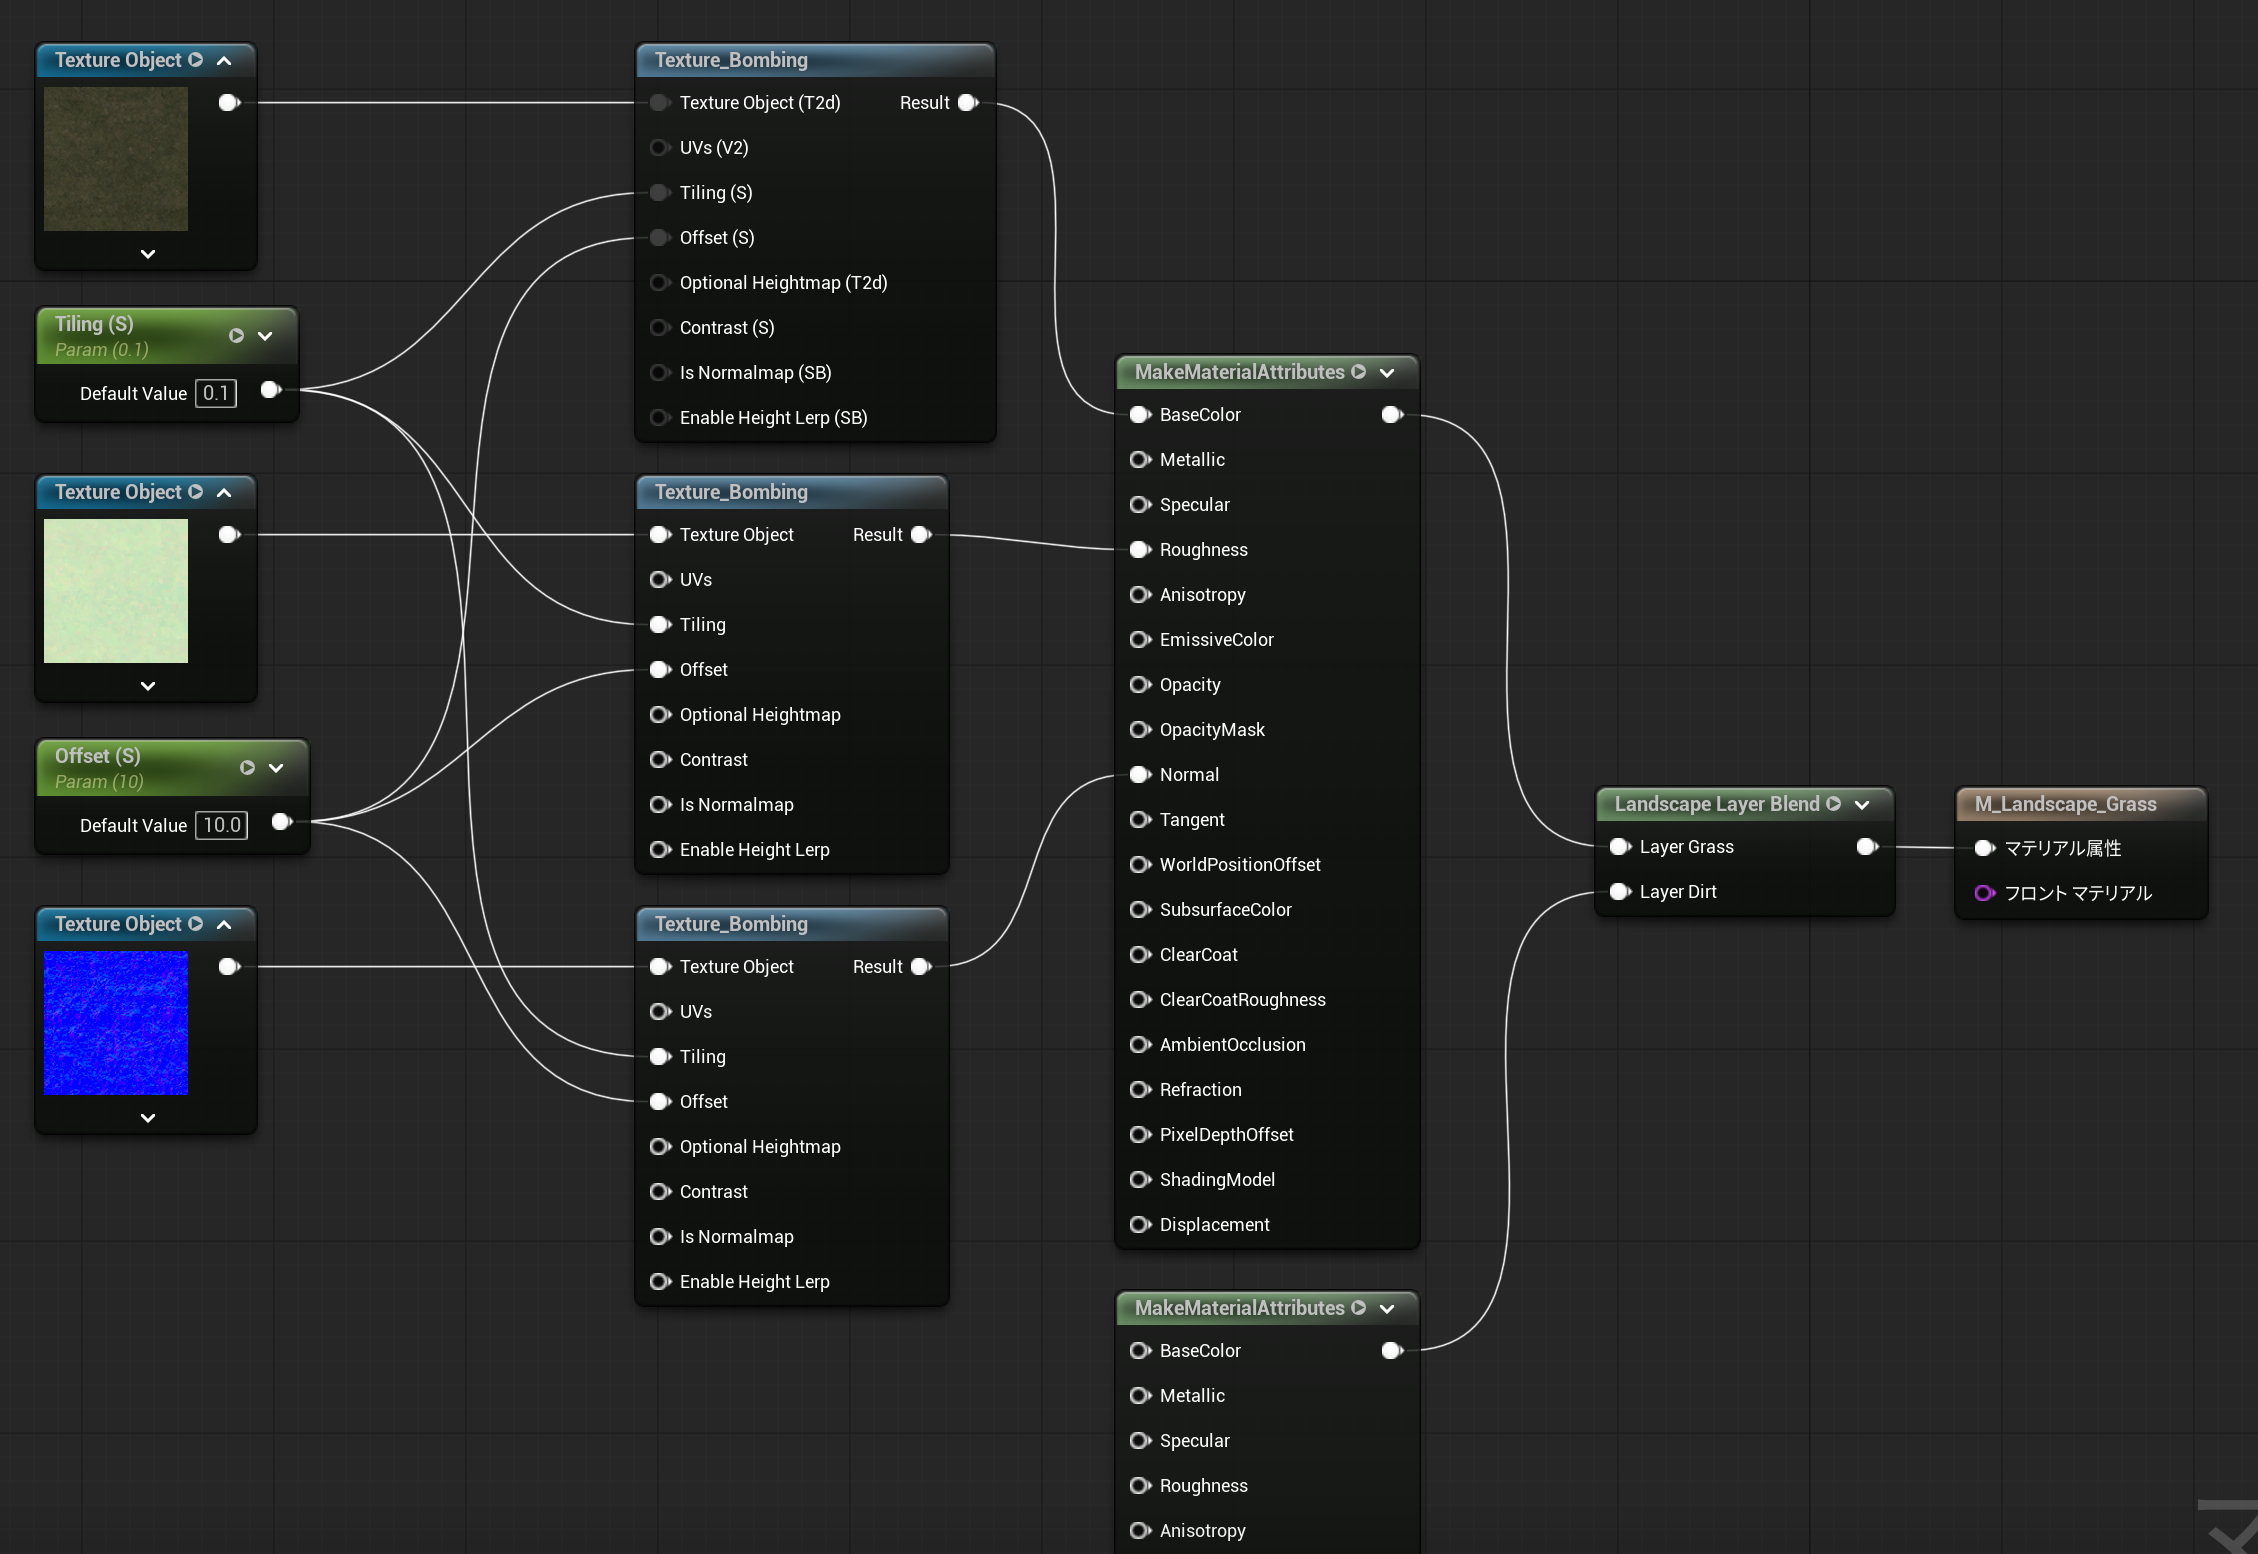The image size is (2258, 1554).
Task: Select the M_Landscape_Grass node title
Action: [x=2065, y=804]
